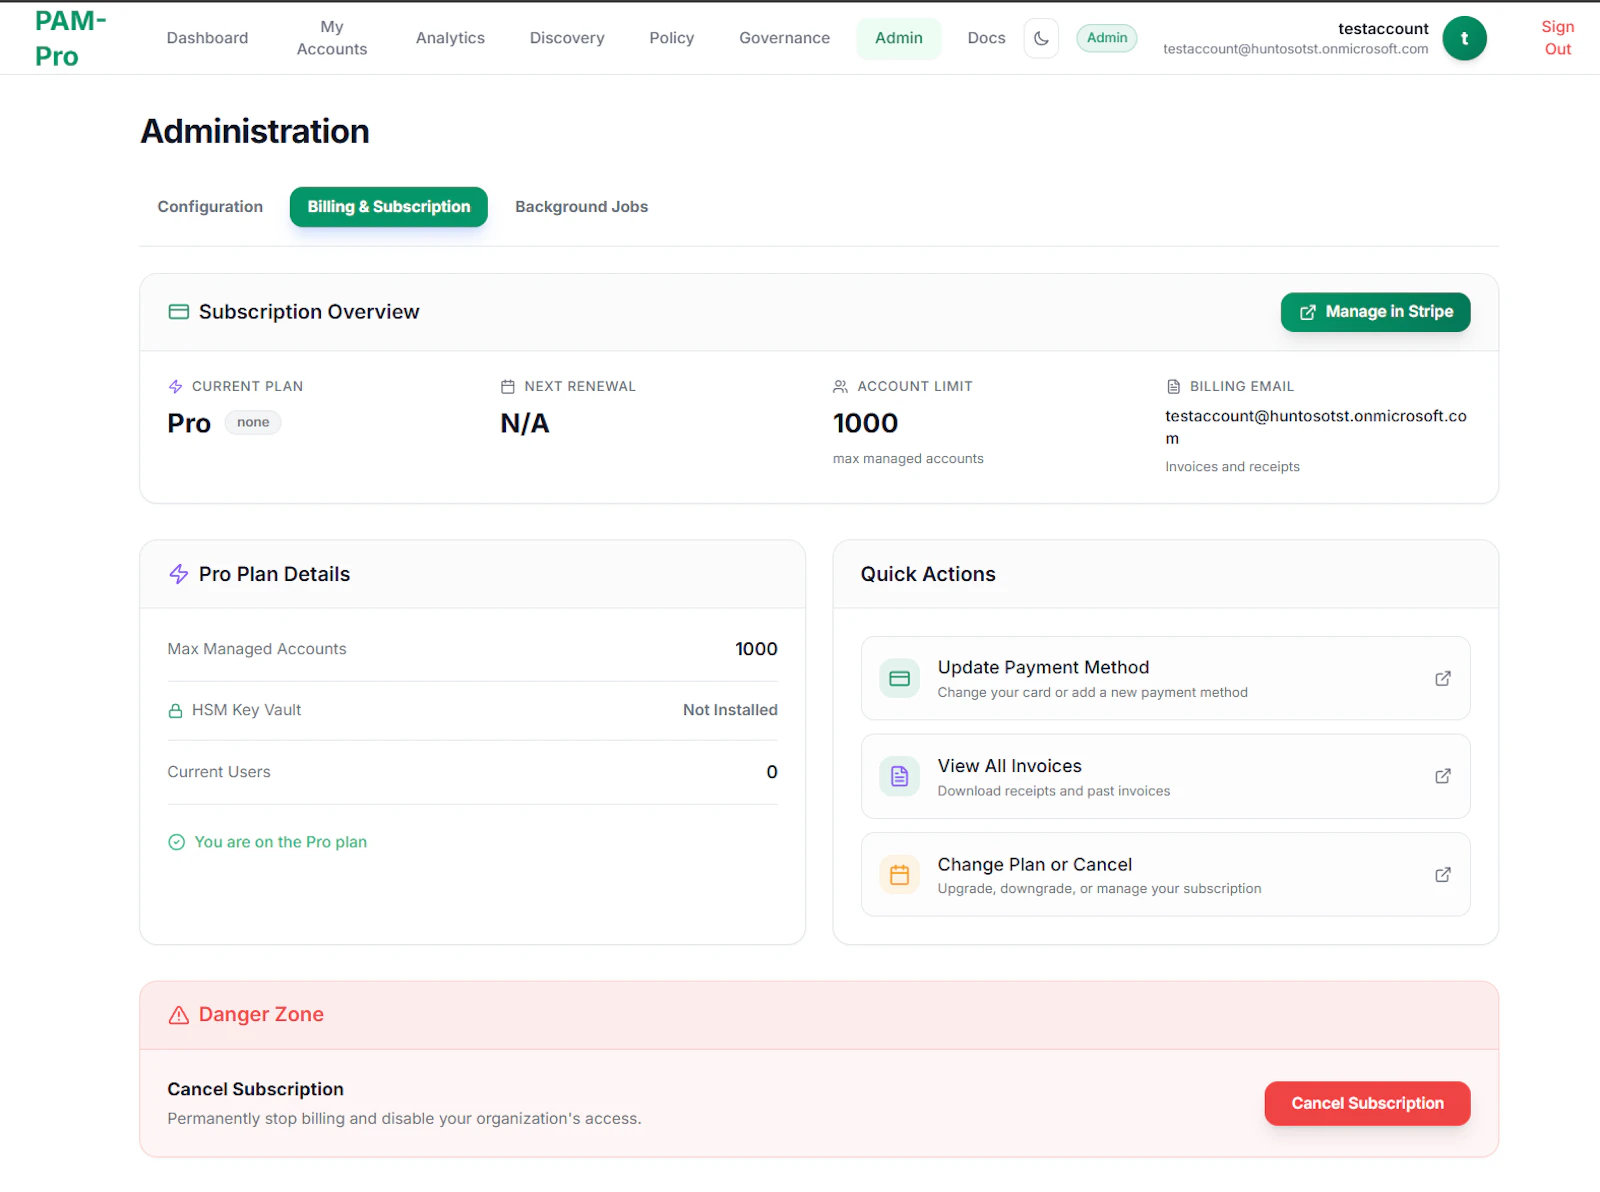Screen dimensions: 1600x1192
Task: Click the 'Not Installed' HSM status
Action: pyautogui.click(x=730, y=710)
